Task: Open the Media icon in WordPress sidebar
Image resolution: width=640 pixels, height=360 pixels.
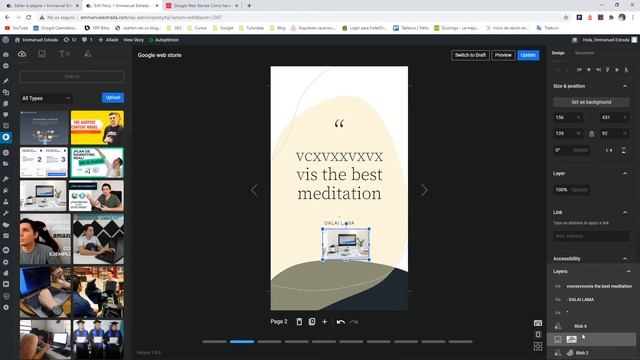Action: tap(6, 92)
